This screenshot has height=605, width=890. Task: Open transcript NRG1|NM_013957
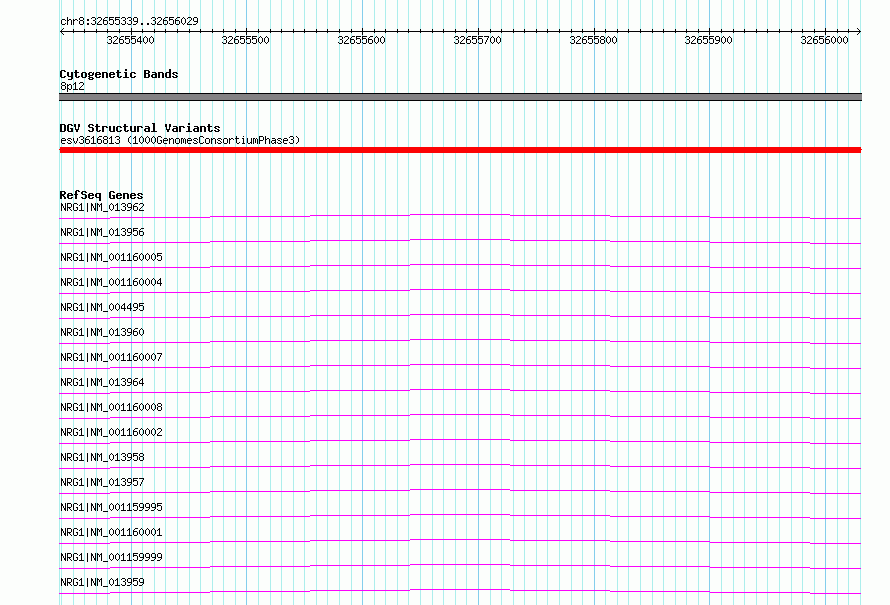(x=102, y=482)
